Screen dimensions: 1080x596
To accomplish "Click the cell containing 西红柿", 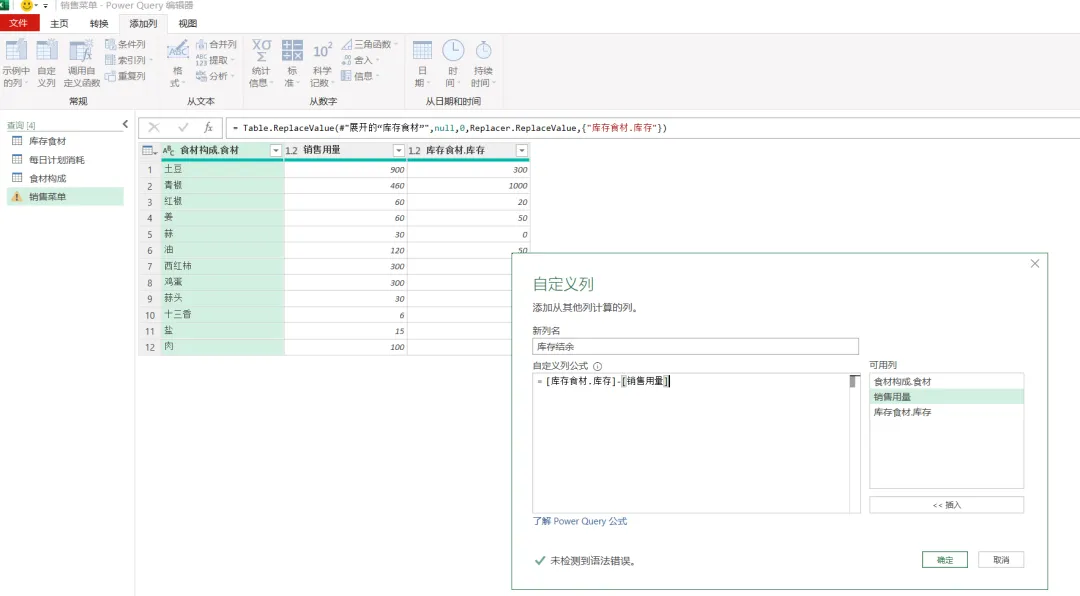I will click(222, 266).
